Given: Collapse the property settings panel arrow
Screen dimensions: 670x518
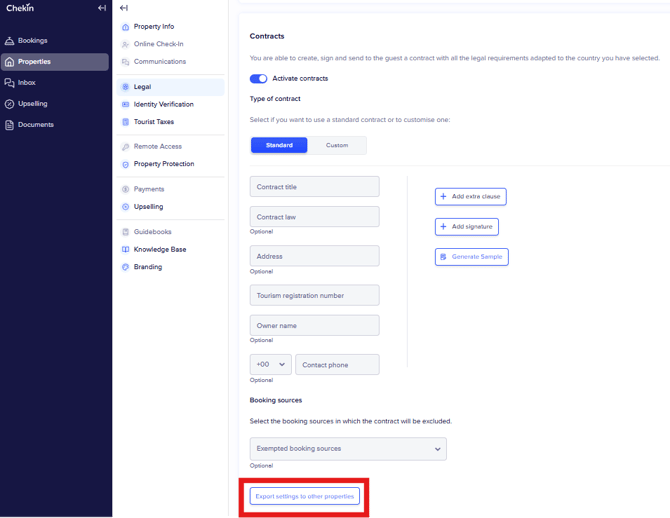Looking at the screenshot, I should (x=124, y=8).
